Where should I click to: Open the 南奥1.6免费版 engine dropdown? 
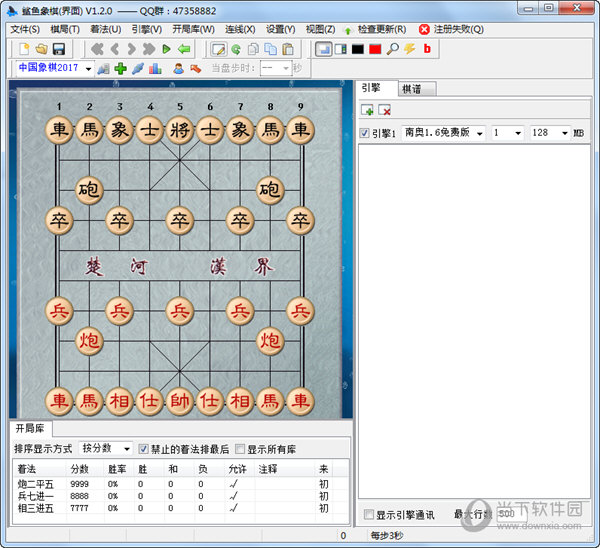click(479, 133)
